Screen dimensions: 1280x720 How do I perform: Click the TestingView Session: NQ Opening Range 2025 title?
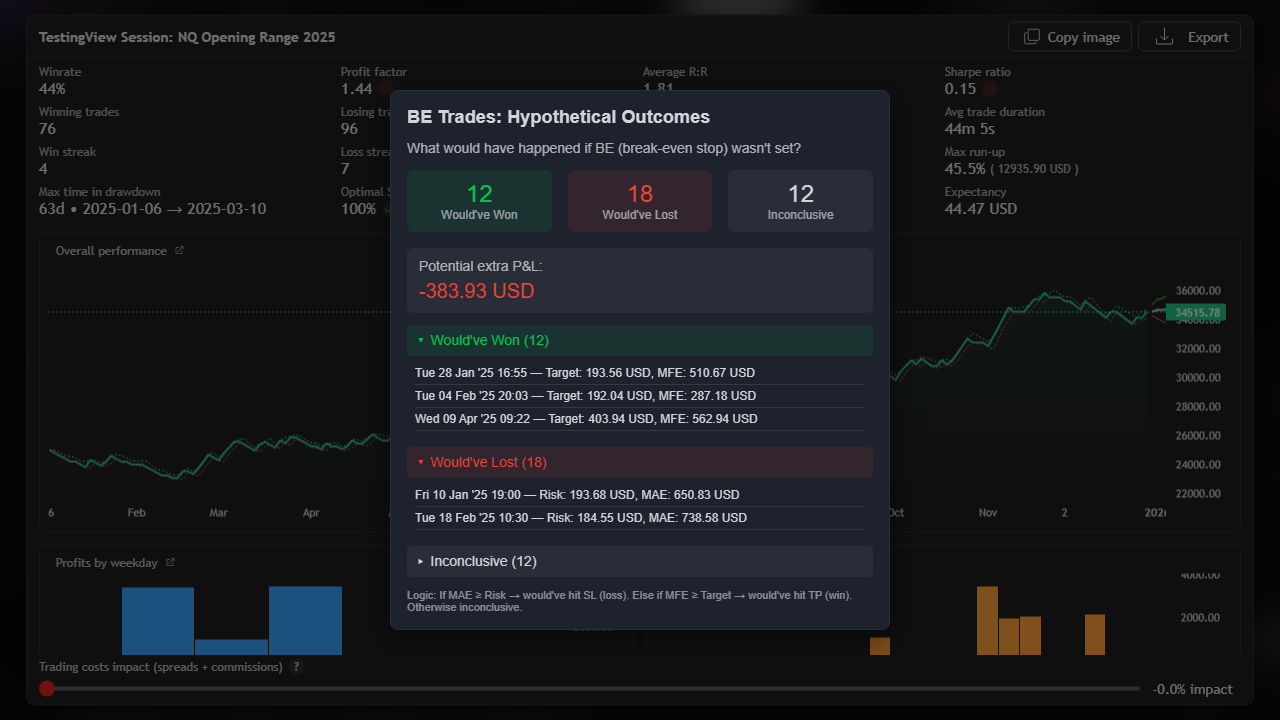pyautogui.click(x=187, y=37)
